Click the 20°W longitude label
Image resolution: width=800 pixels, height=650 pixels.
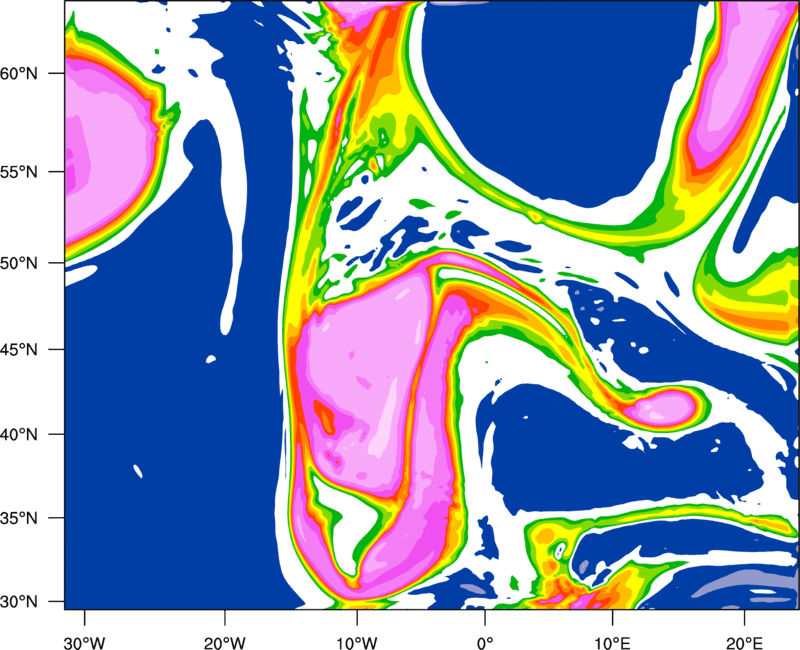point(224,643)
